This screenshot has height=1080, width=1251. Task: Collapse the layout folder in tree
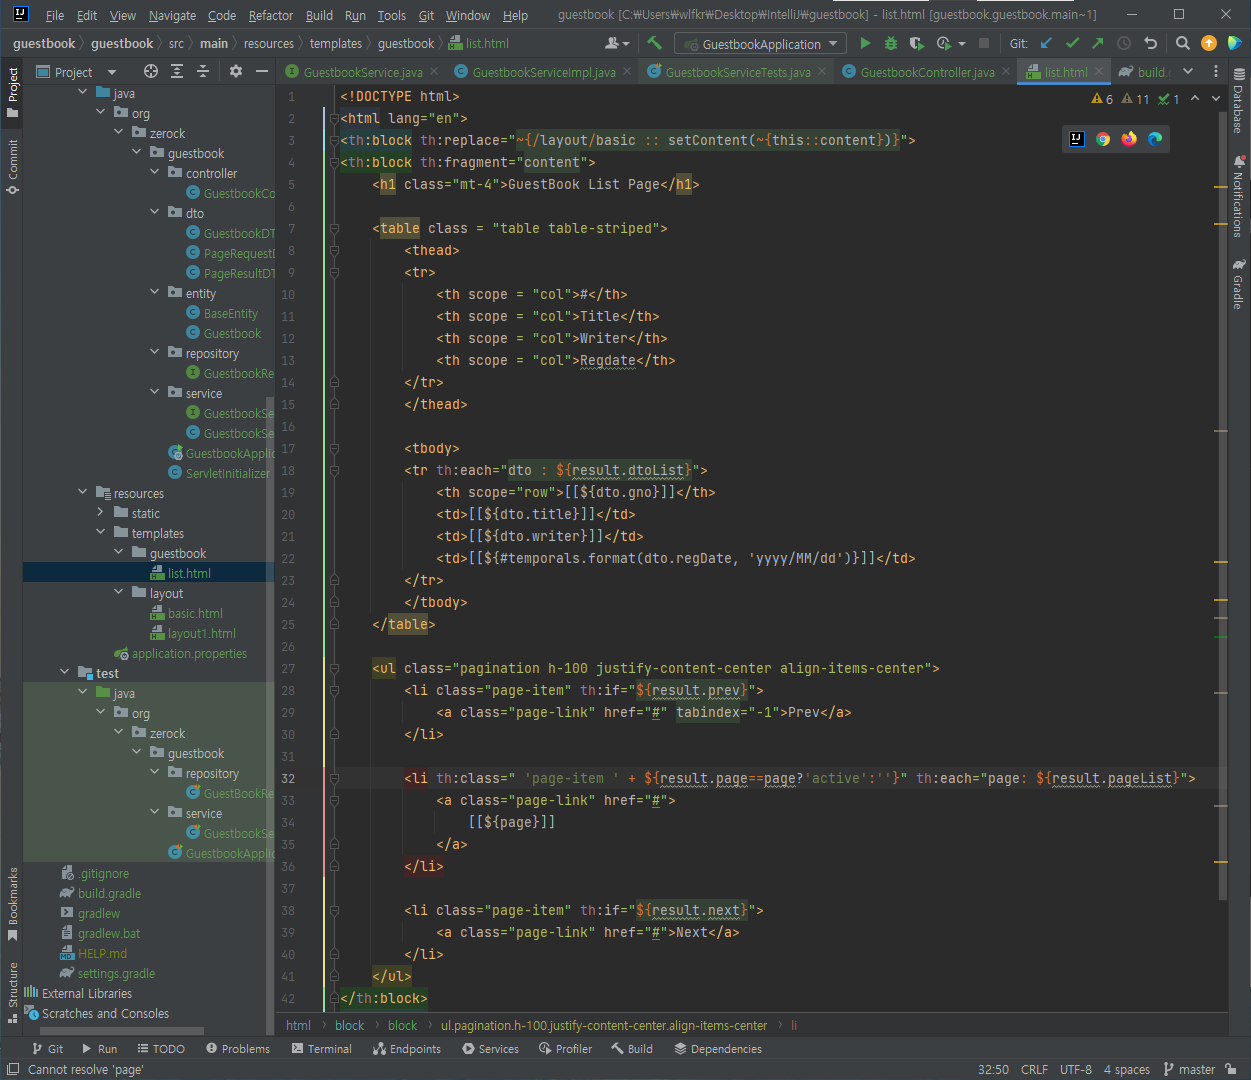pos(119,592)
